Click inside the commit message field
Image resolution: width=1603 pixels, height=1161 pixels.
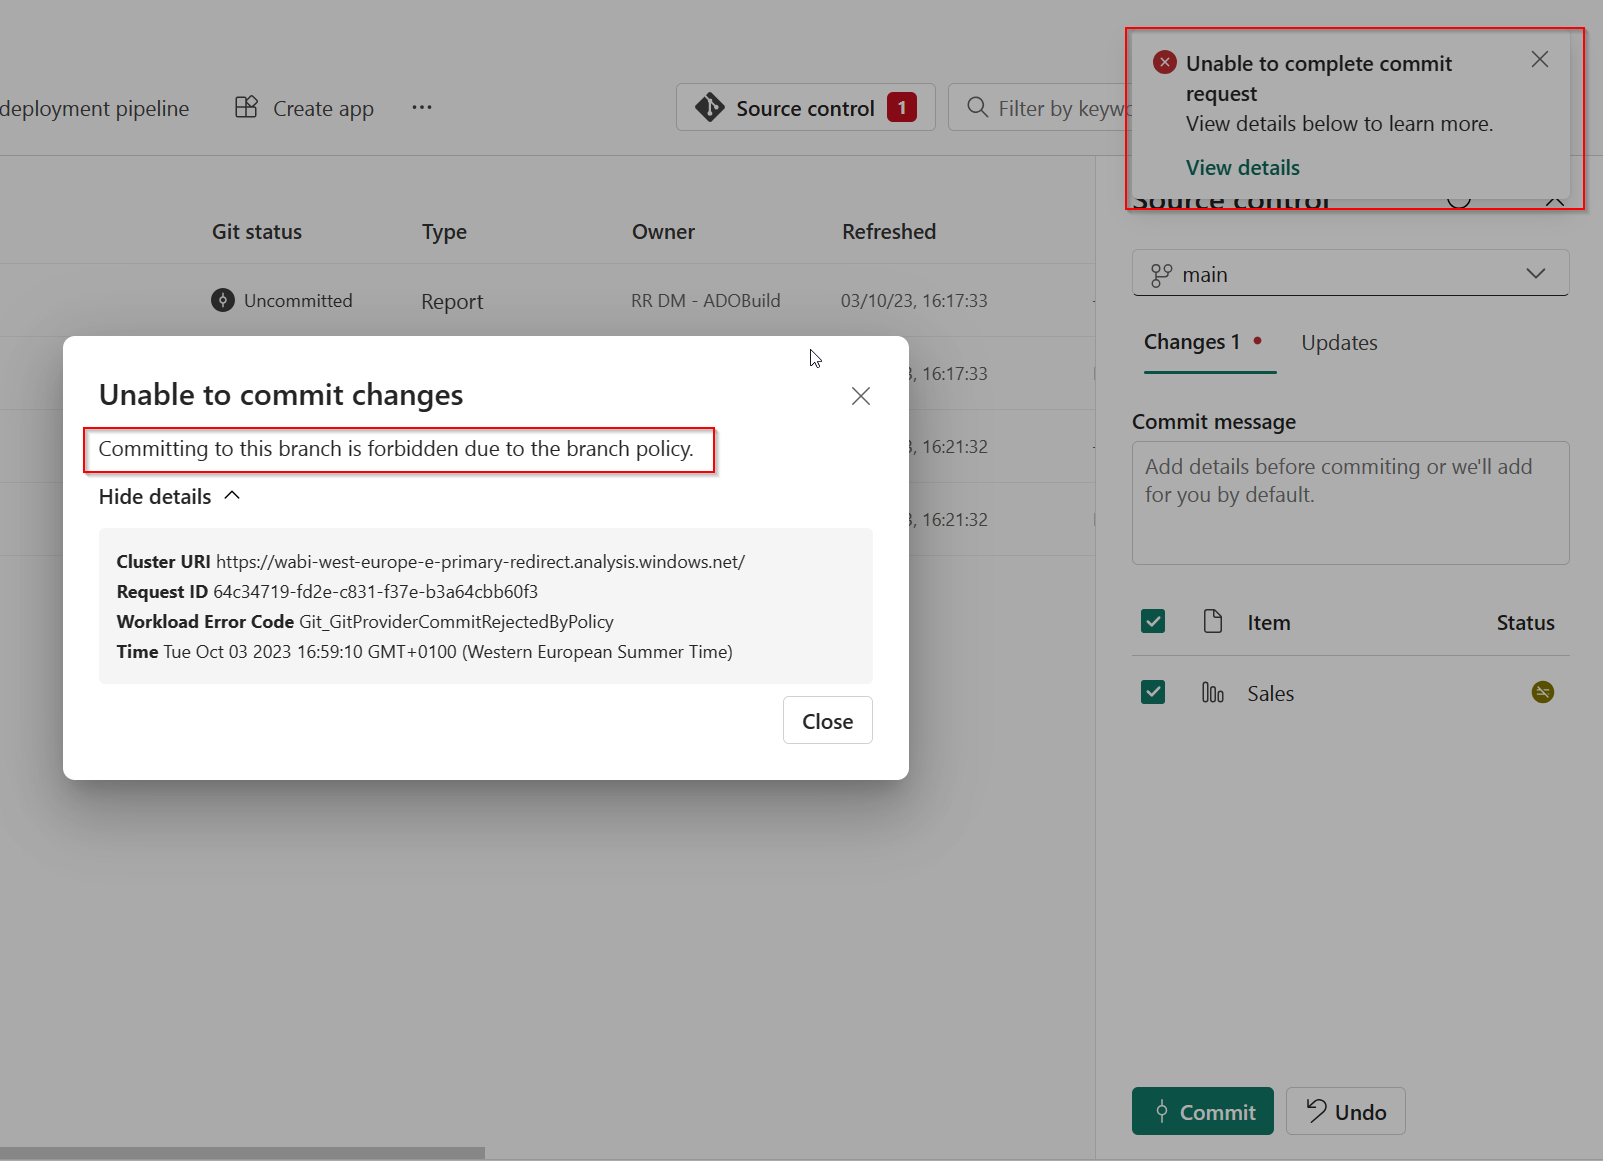point(1349,500)
